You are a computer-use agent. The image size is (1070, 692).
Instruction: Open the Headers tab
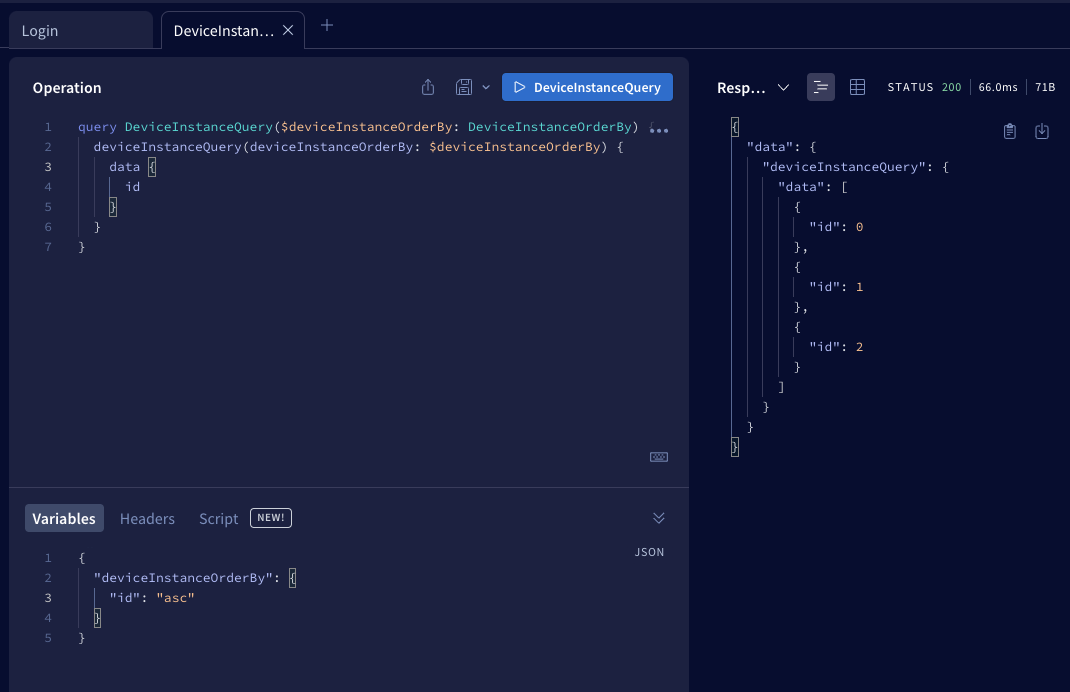147,518
